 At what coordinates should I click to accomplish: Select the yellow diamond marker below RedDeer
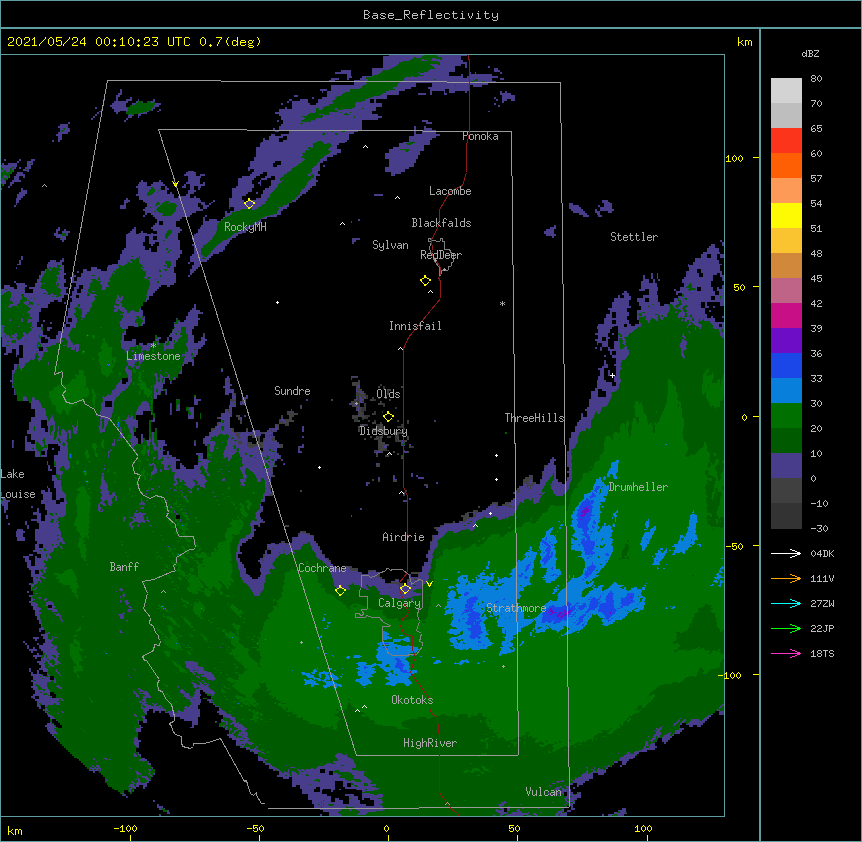point(425,281)
